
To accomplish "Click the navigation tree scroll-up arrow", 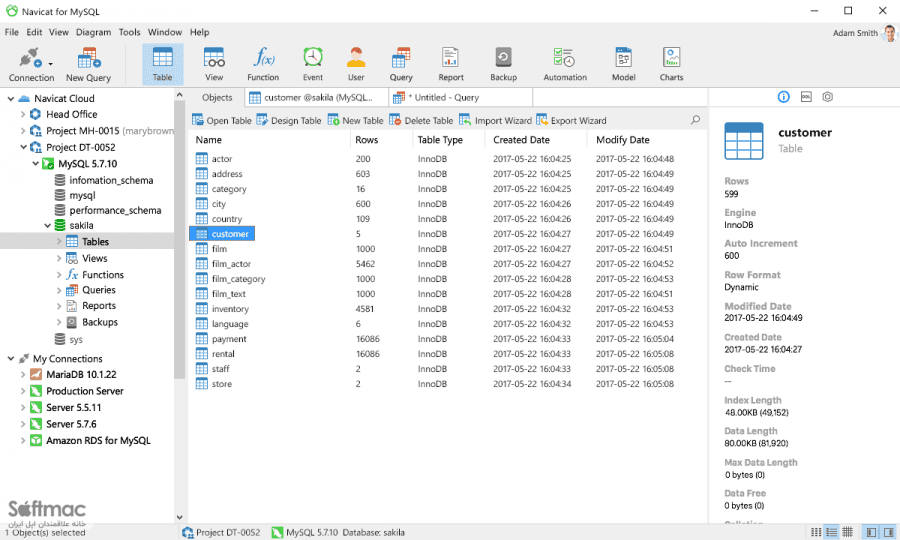I will coord(180,95).
